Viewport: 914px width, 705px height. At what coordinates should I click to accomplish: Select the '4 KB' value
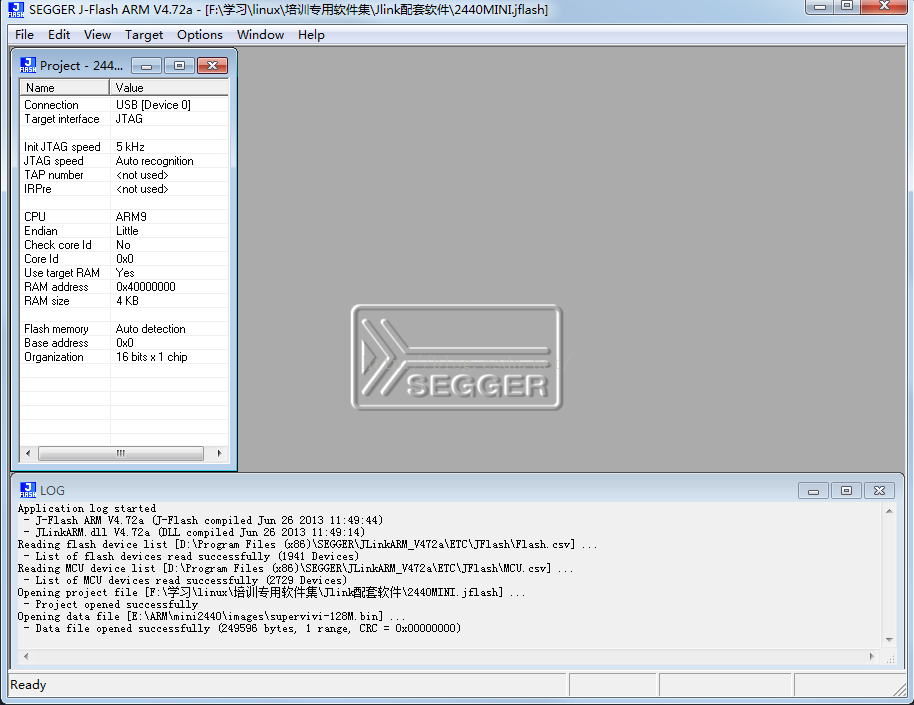(127, 301)
